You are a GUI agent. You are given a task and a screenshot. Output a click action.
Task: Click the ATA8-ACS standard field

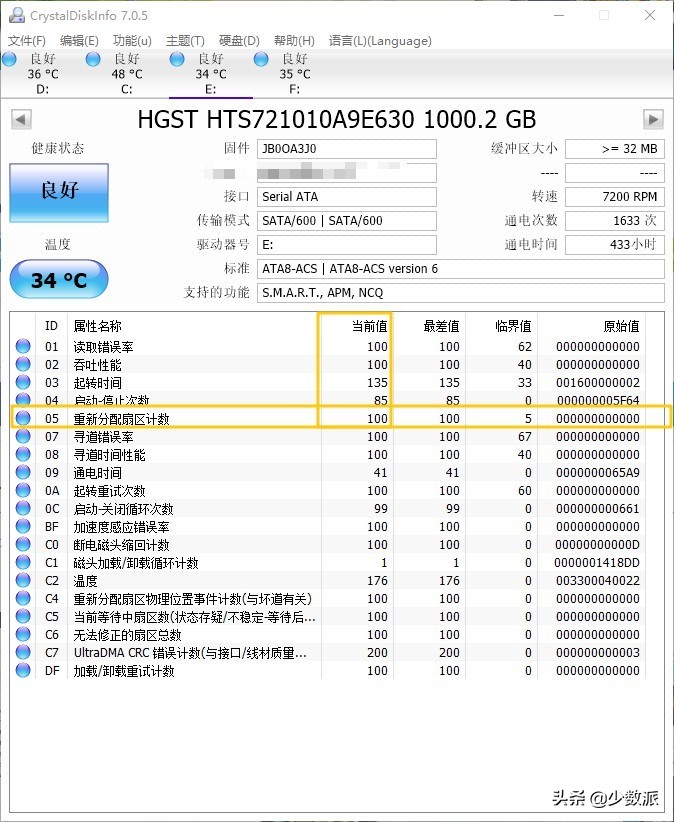click(460, 269)
